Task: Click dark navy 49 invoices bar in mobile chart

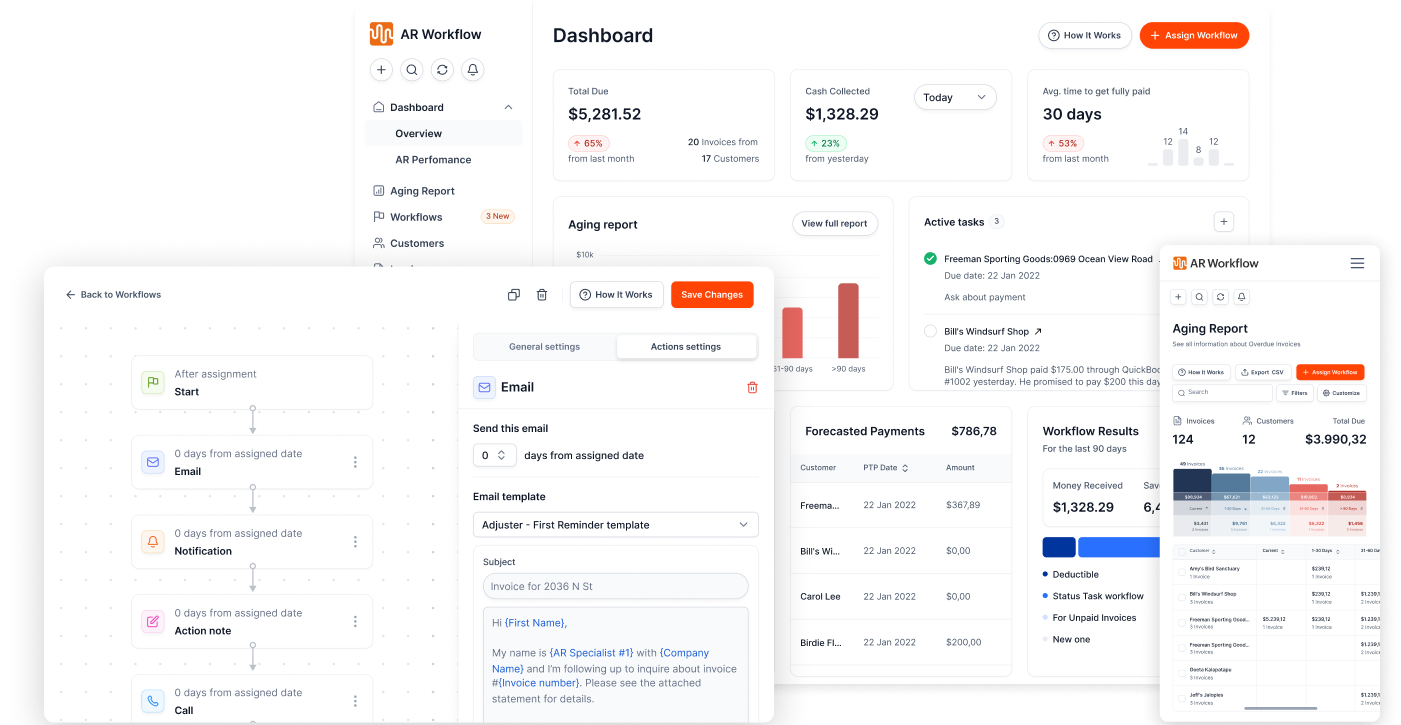Action: click(1192, 483)
